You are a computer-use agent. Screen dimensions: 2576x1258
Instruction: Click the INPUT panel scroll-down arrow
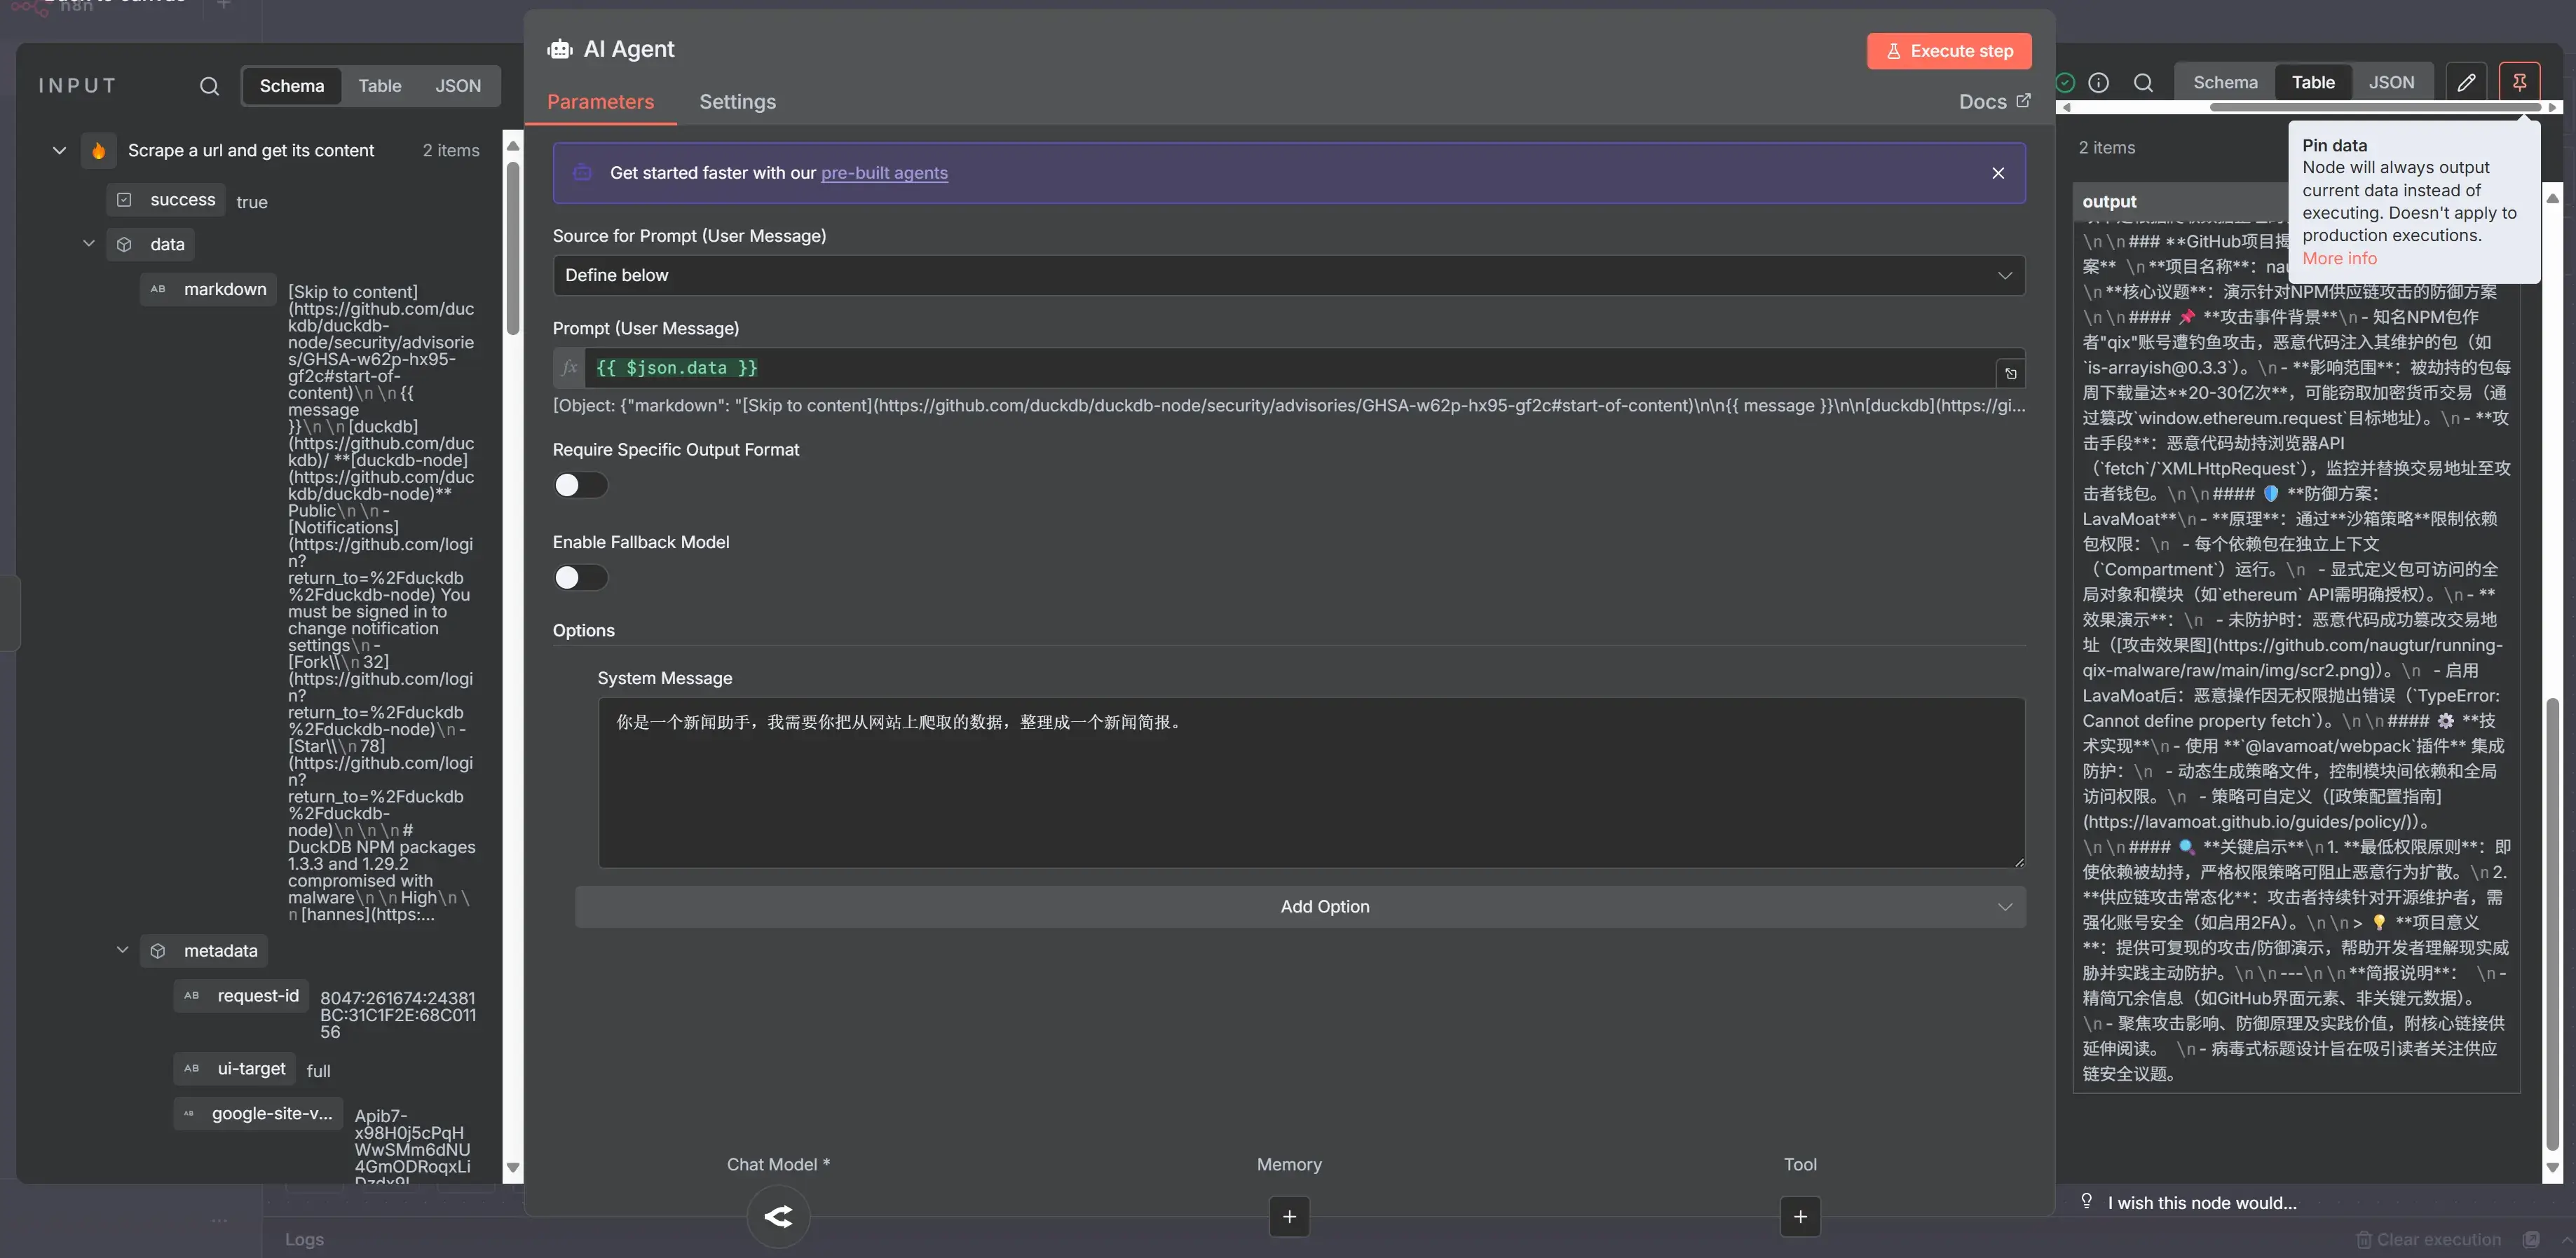pos(513,1168)
